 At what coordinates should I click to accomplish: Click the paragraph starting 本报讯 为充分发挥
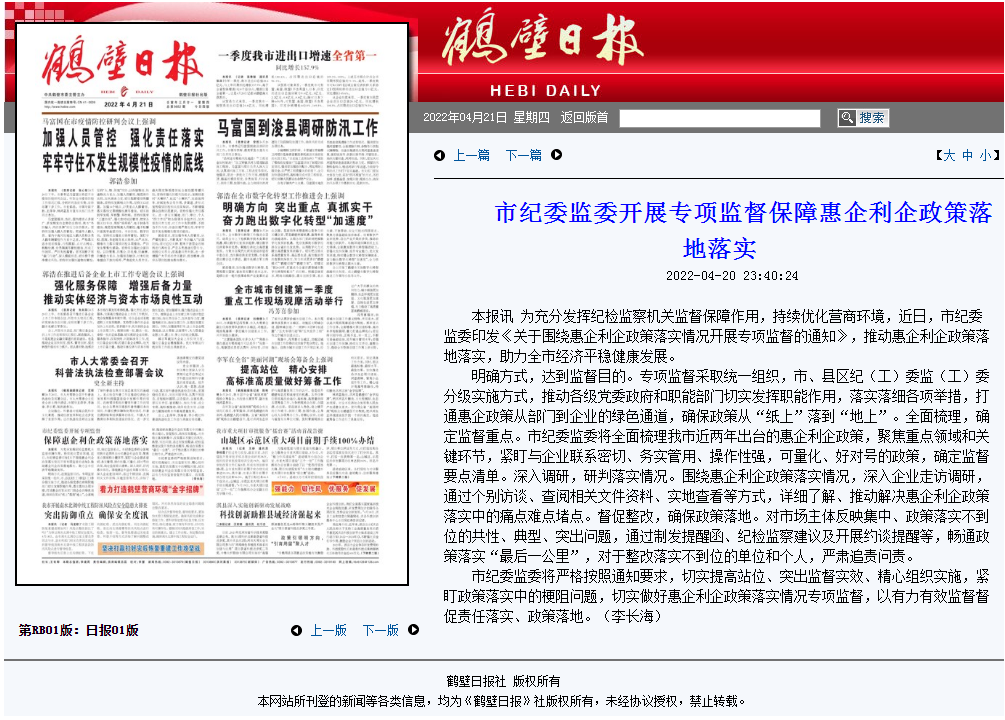tap(717, 336)
